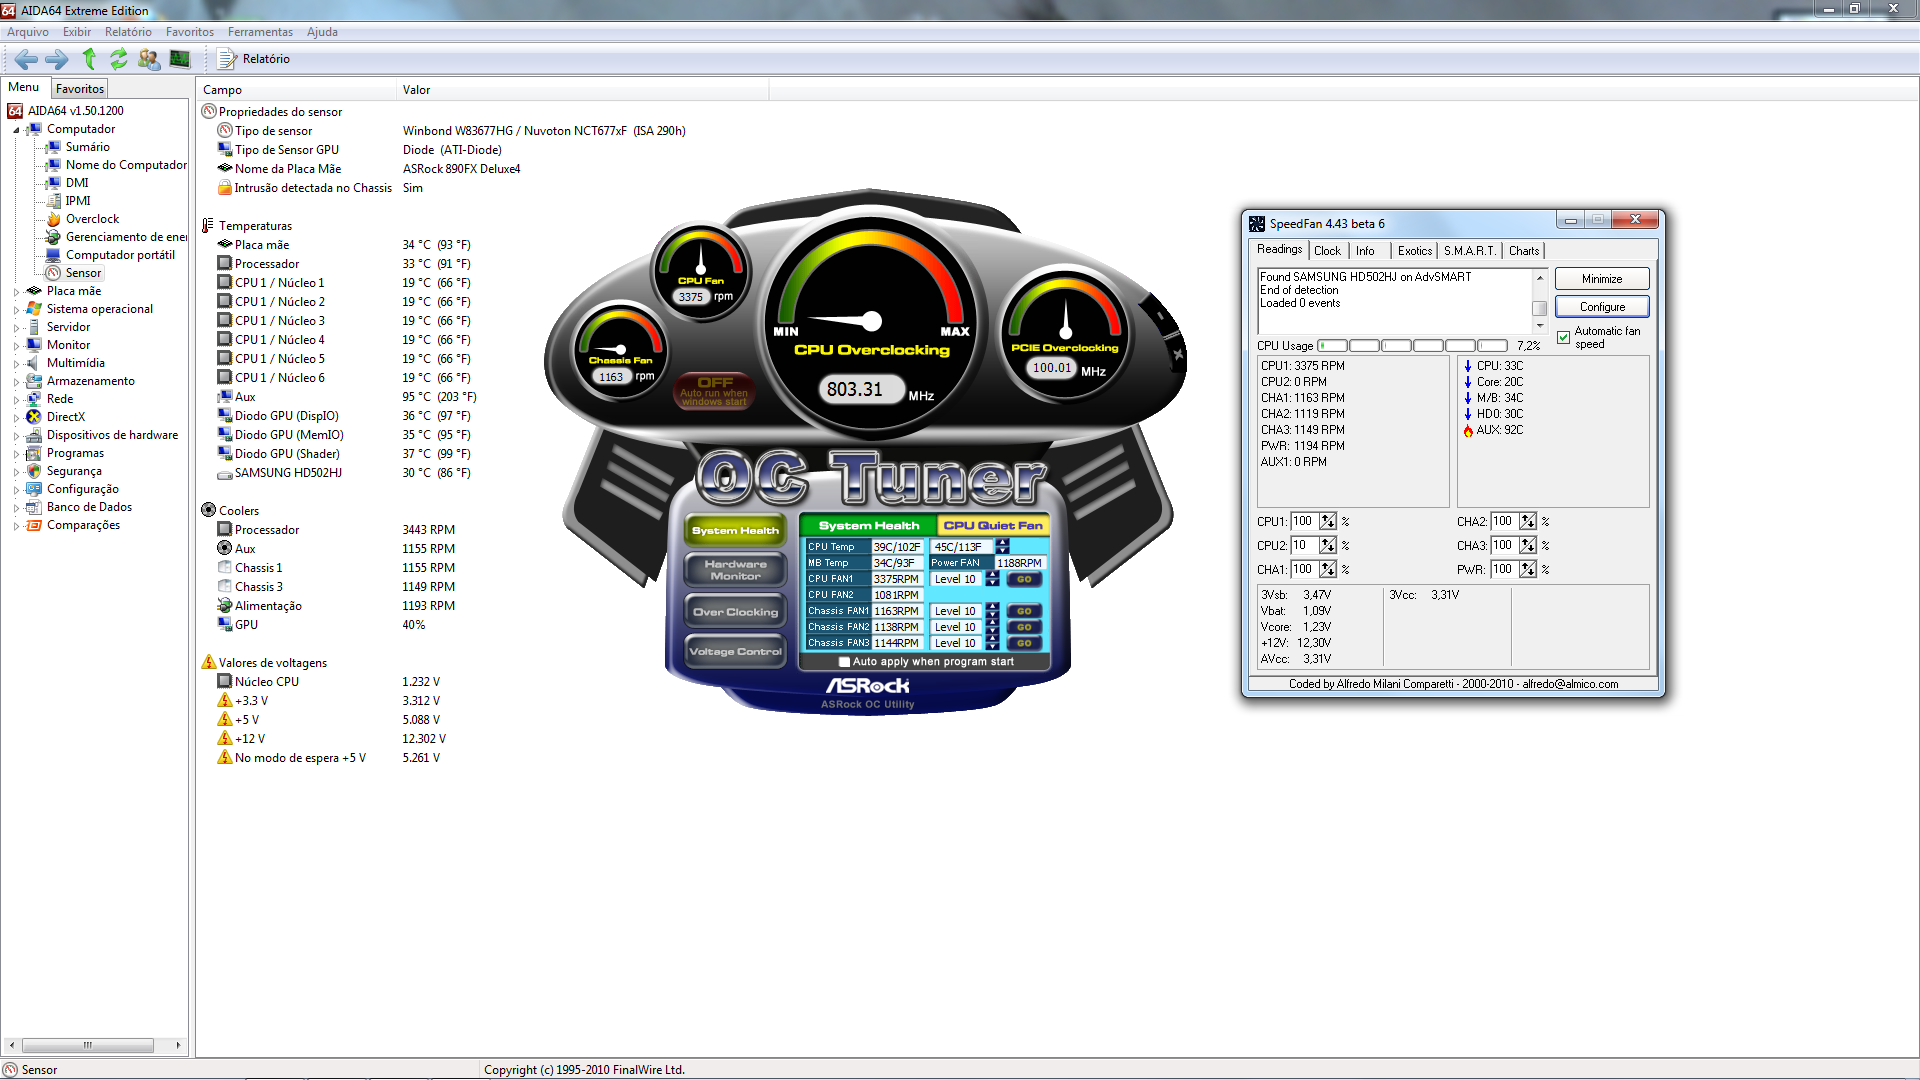Screen dimensions: 1920x1080
Task: Open the Arquivo menu
Action: click(28, 32)
